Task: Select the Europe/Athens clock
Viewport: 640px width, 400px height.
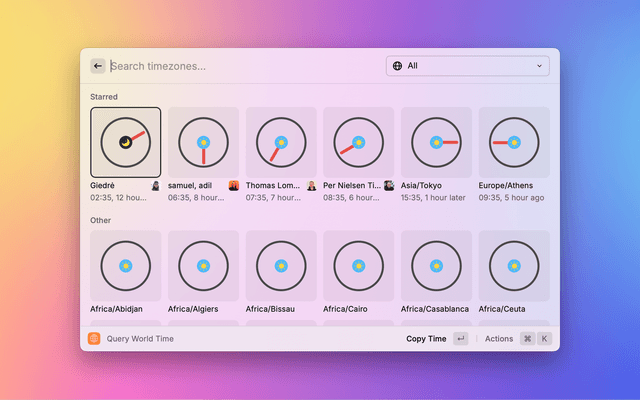Action: click(514, 142)
